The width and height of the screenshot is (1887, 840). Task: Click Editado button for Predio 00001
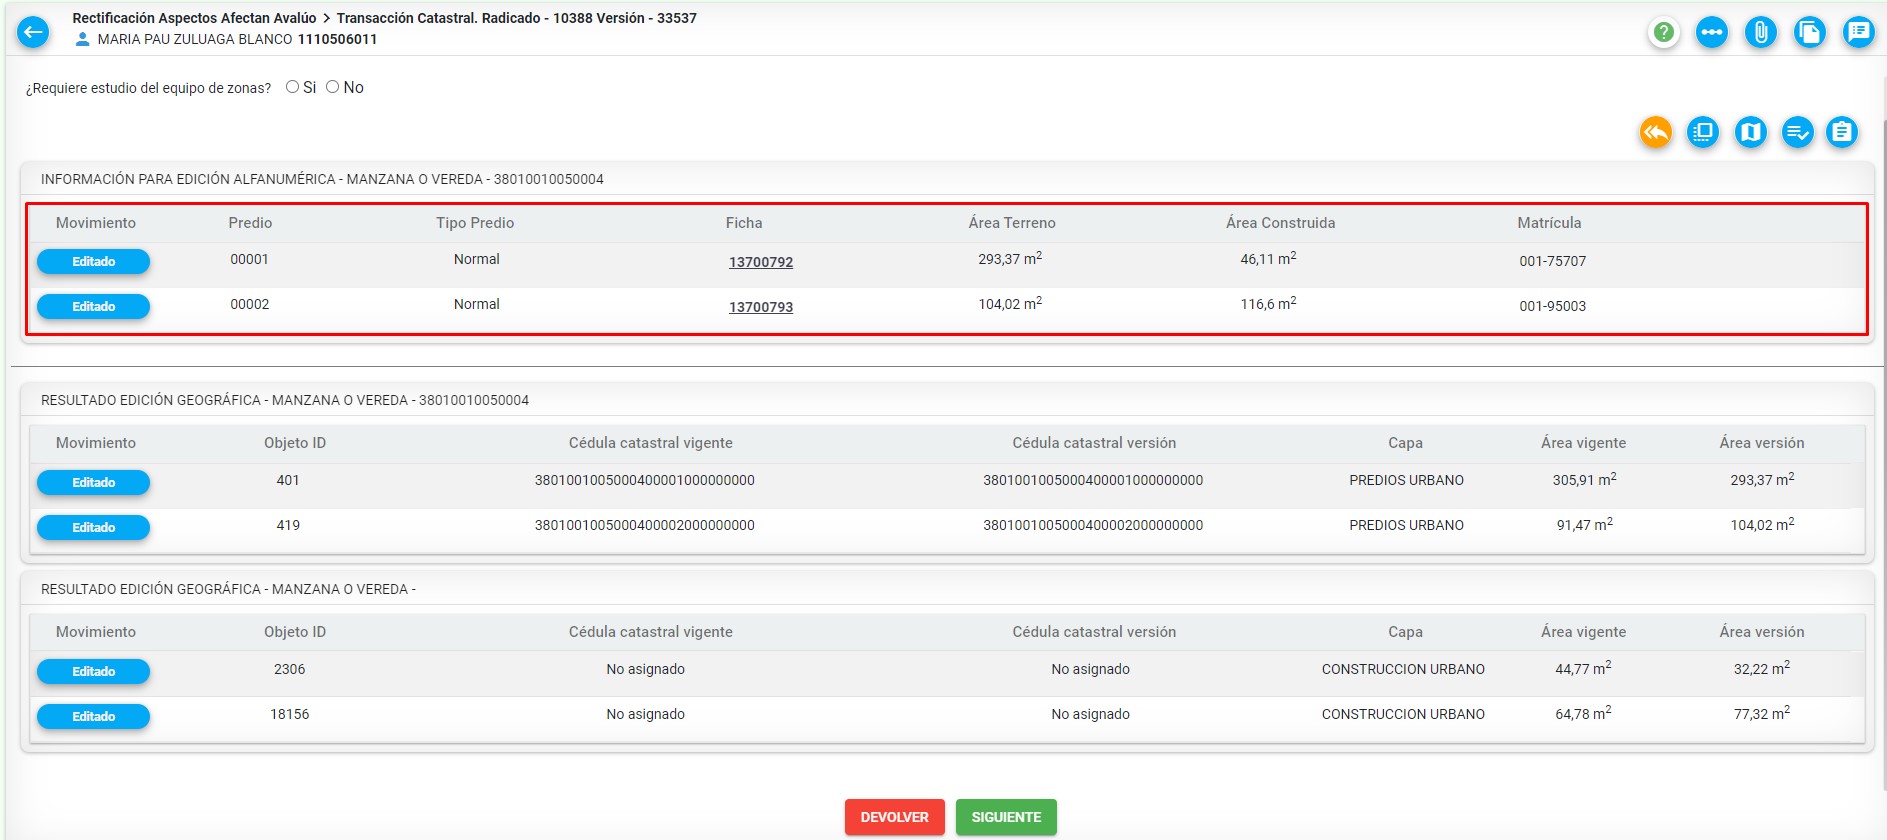93,261
